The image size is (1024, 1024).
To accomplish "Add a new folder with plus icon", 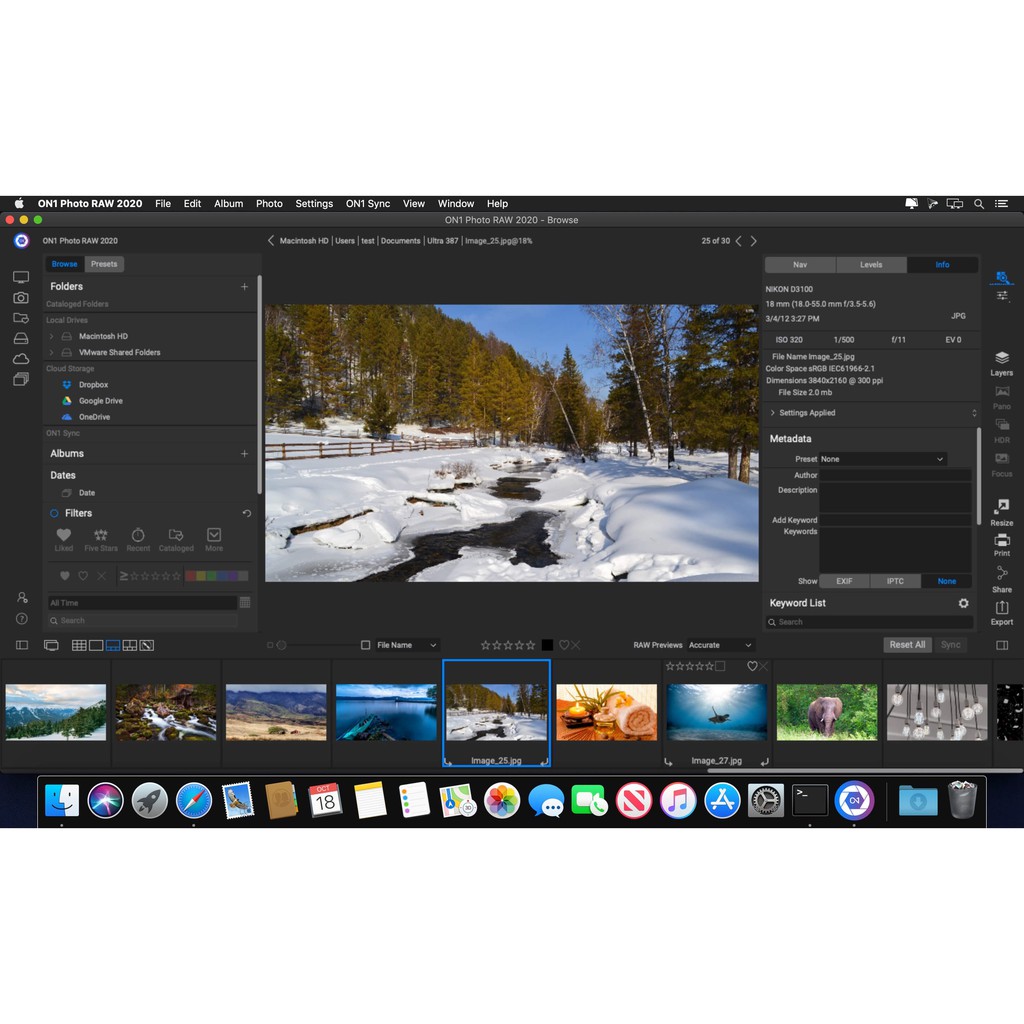I will tap(244, 287).
